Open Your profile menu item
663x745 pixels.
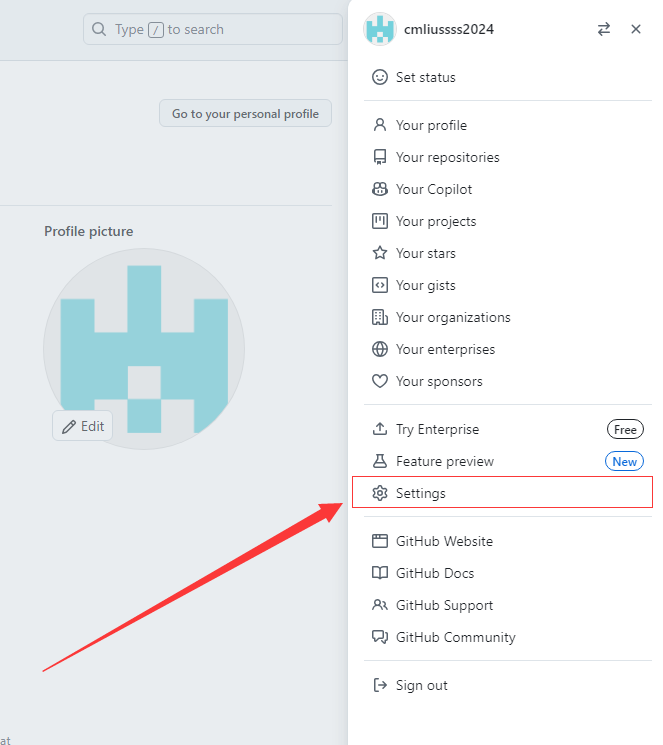point(431,125)
